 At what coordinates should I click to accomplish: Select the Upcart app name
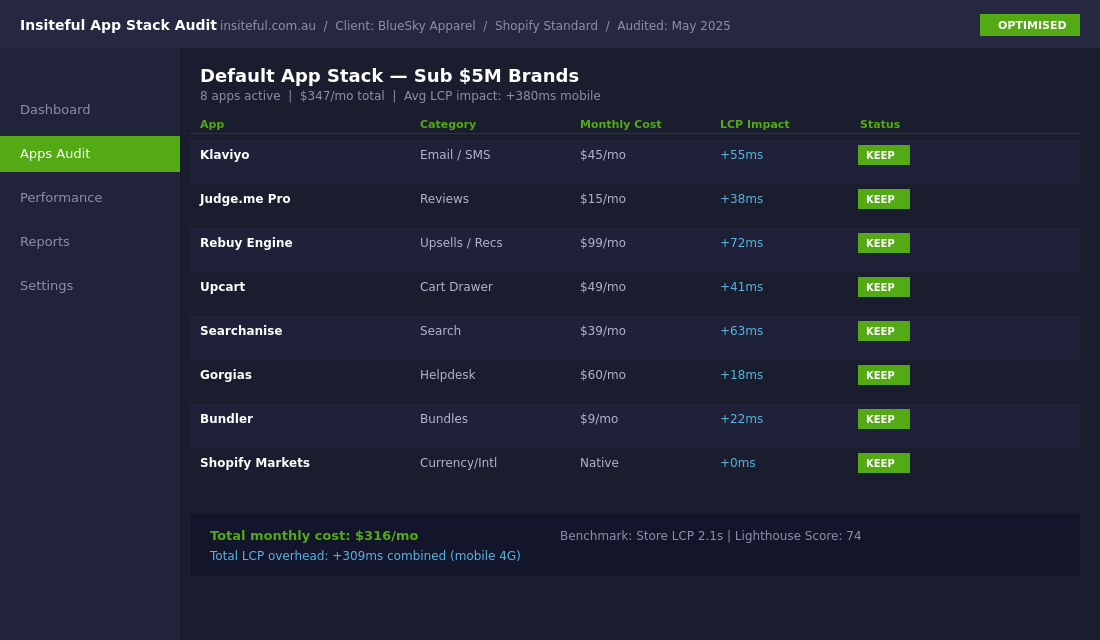coord(222,287)
